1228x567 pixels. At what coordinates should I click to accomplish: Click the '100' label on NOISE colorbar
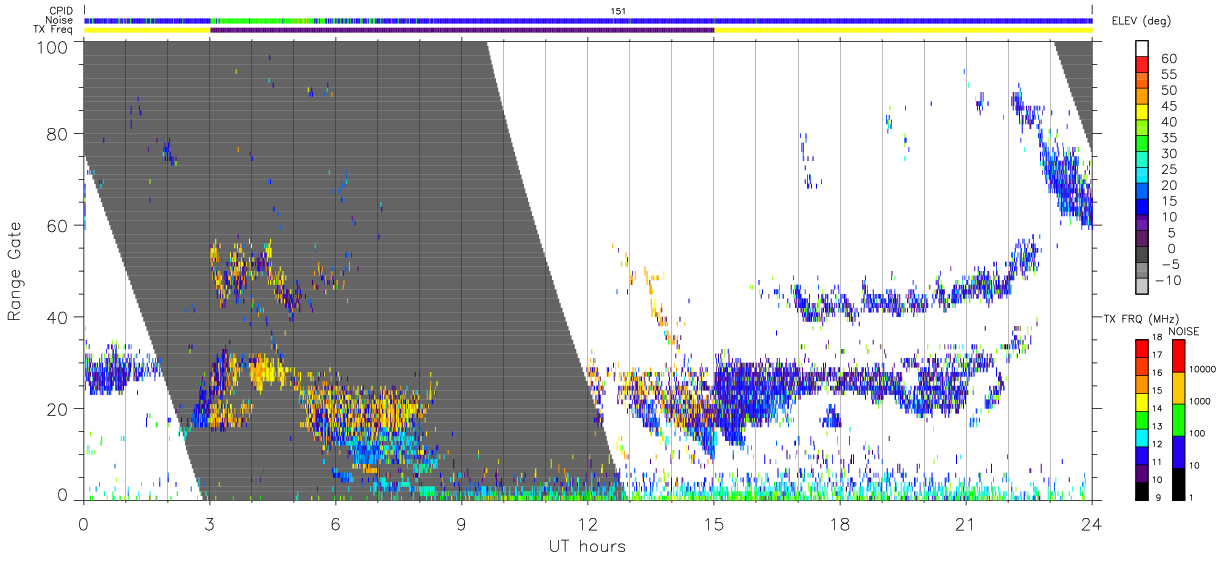coord(1197,433)
